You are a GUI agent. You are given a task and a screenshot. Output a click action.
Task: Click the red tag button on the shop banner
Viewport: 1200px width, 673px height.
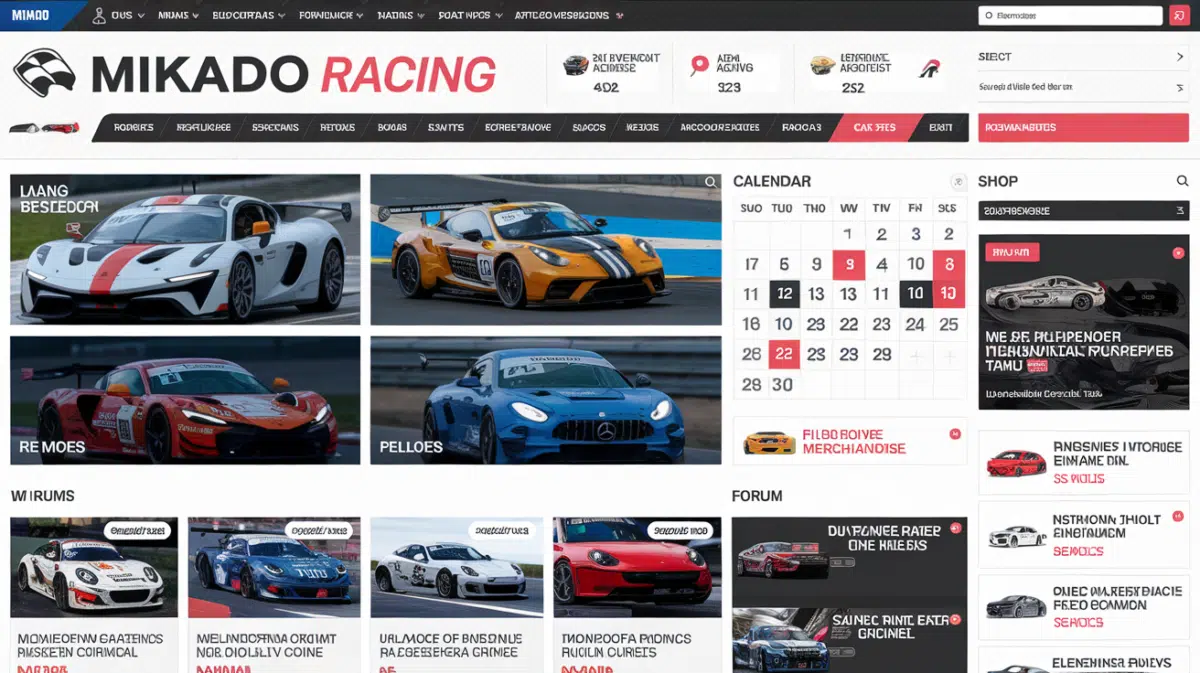click(x=1012, y=253)
